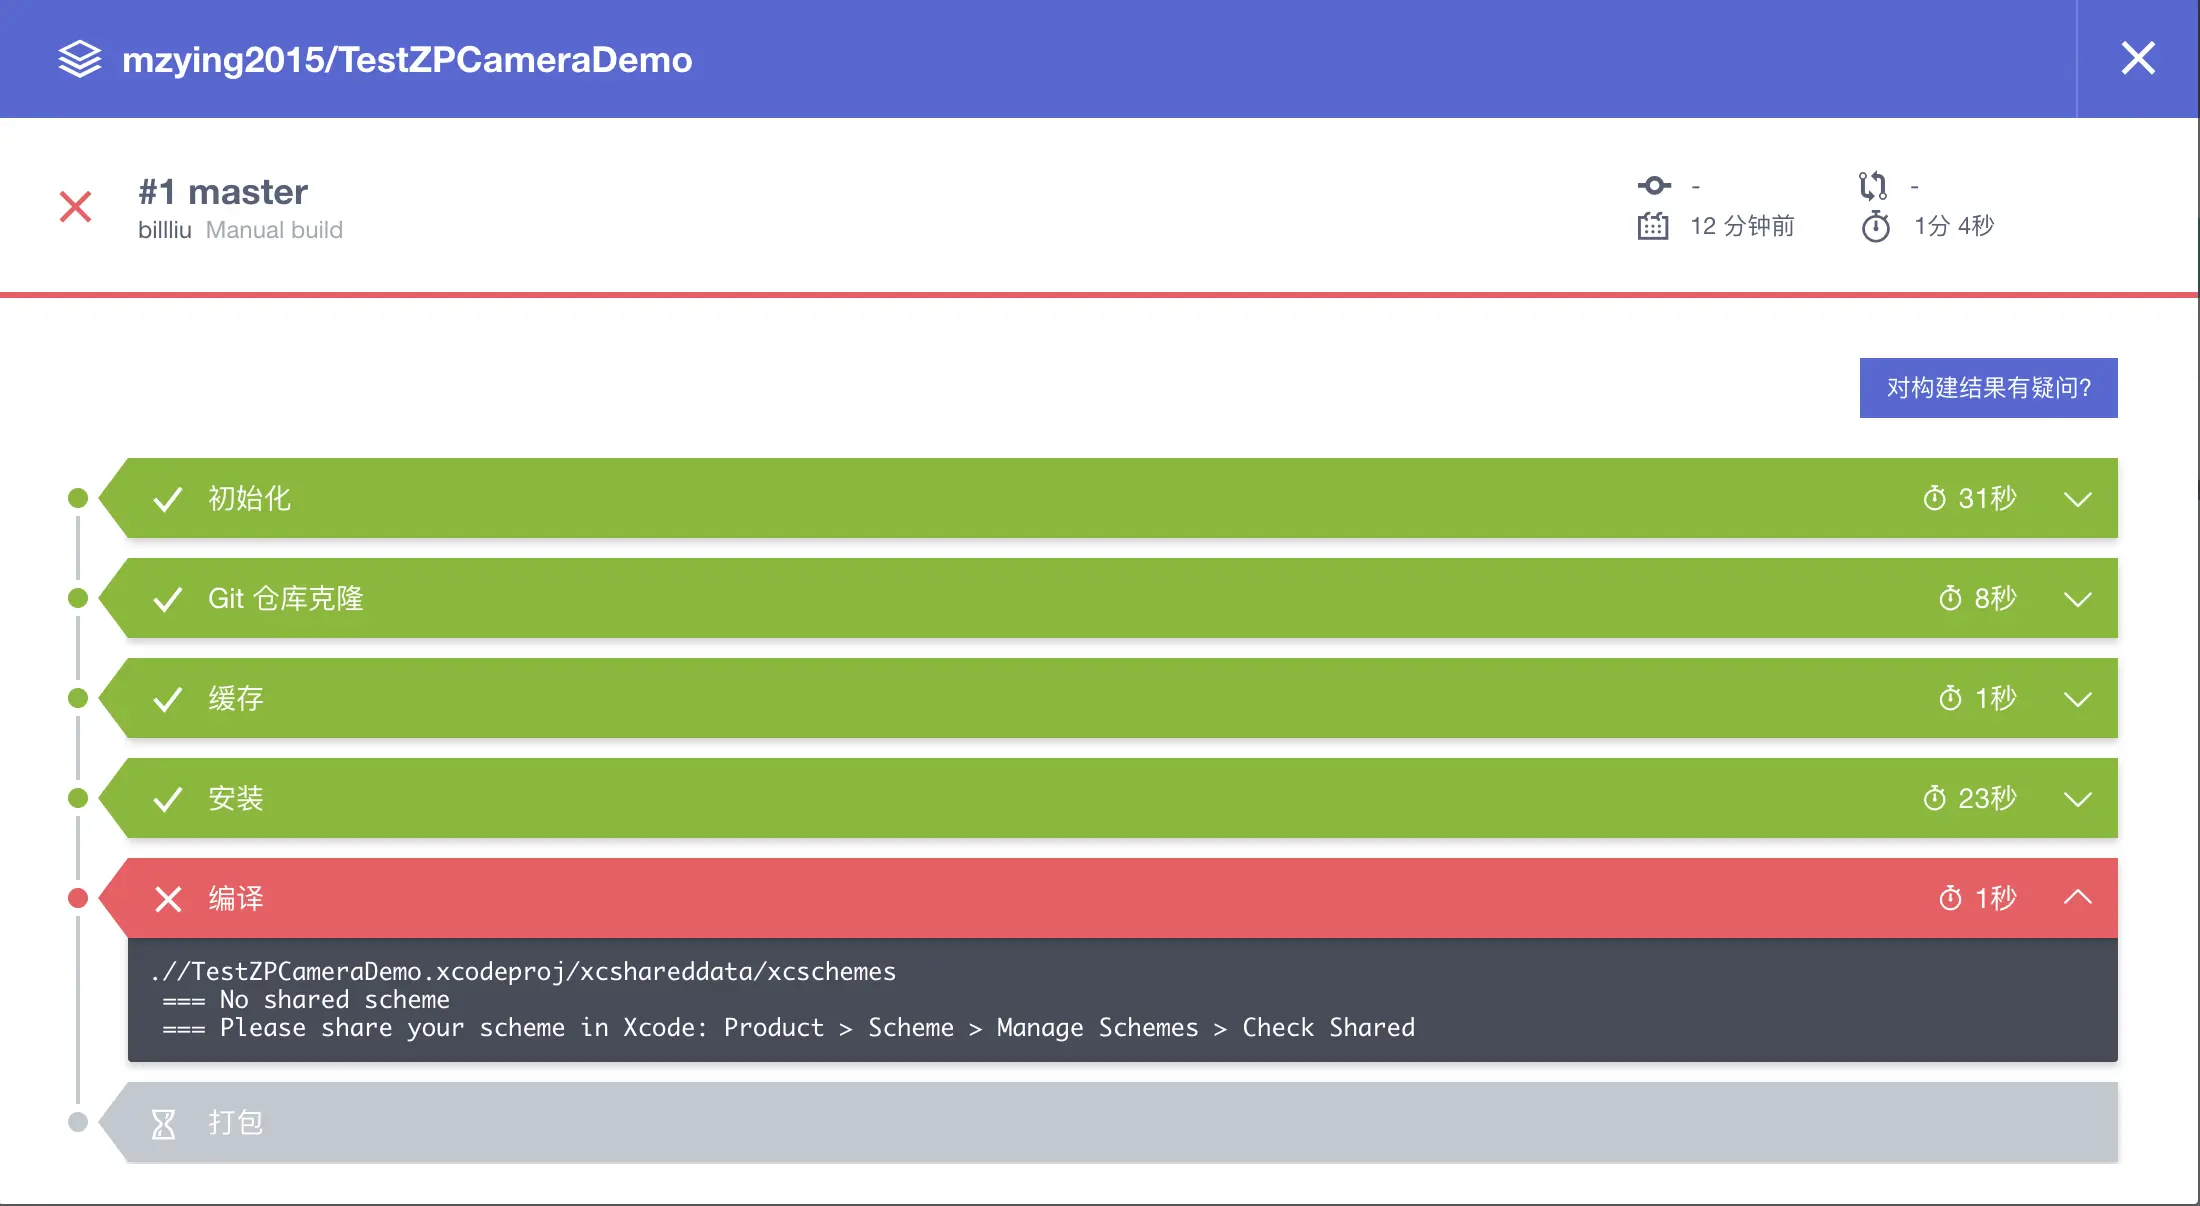Click the stopwatch icon beside 1分 4秒

1876,227
